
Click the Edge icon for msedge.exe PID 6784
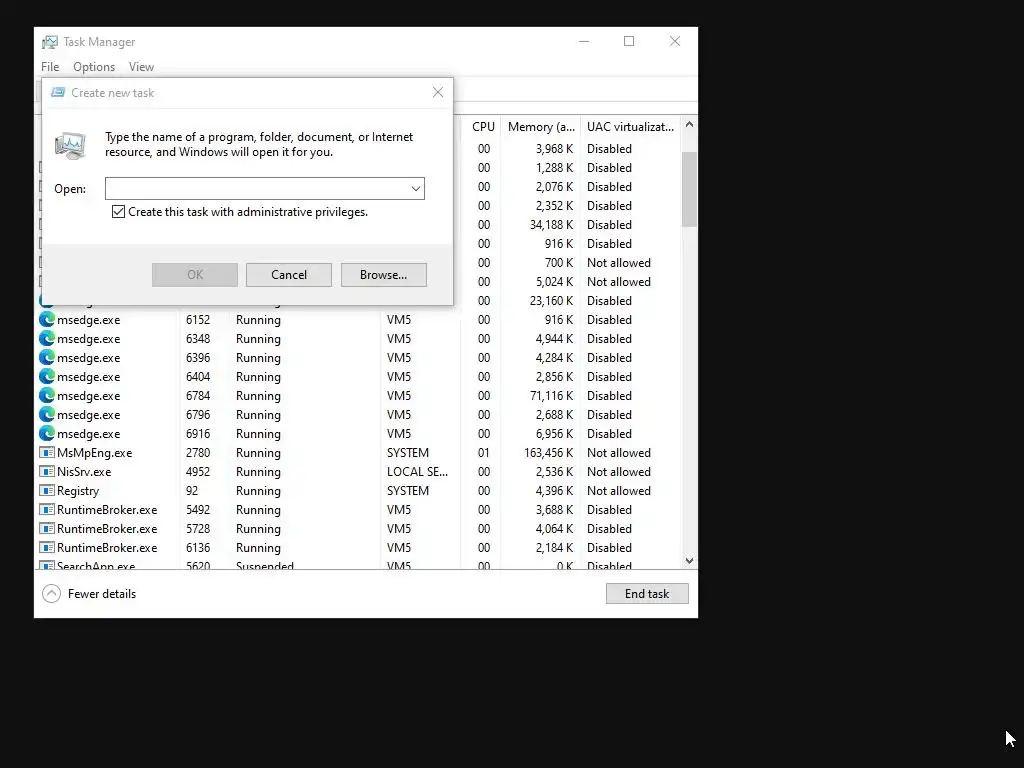point(46,395)
